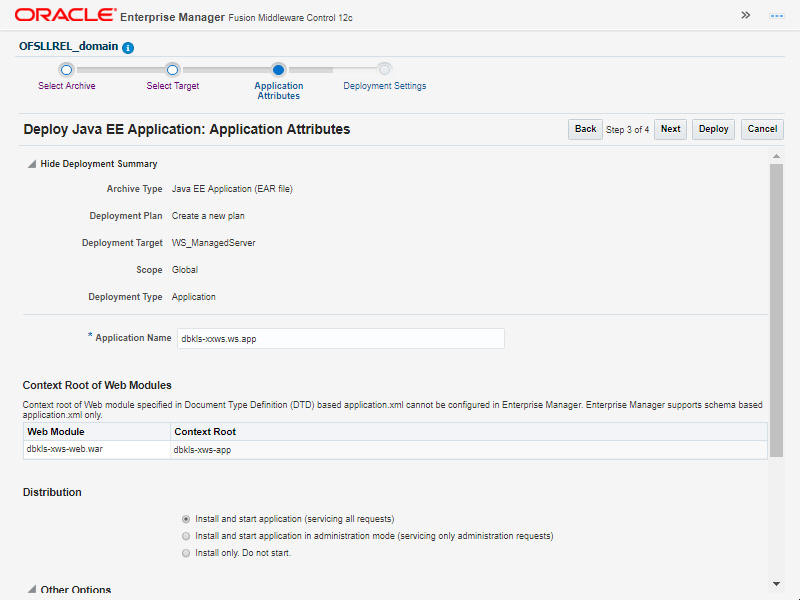Click the Context Root of Web Modules heading
This screenshot has height=600, width=800.
[97, 385]
